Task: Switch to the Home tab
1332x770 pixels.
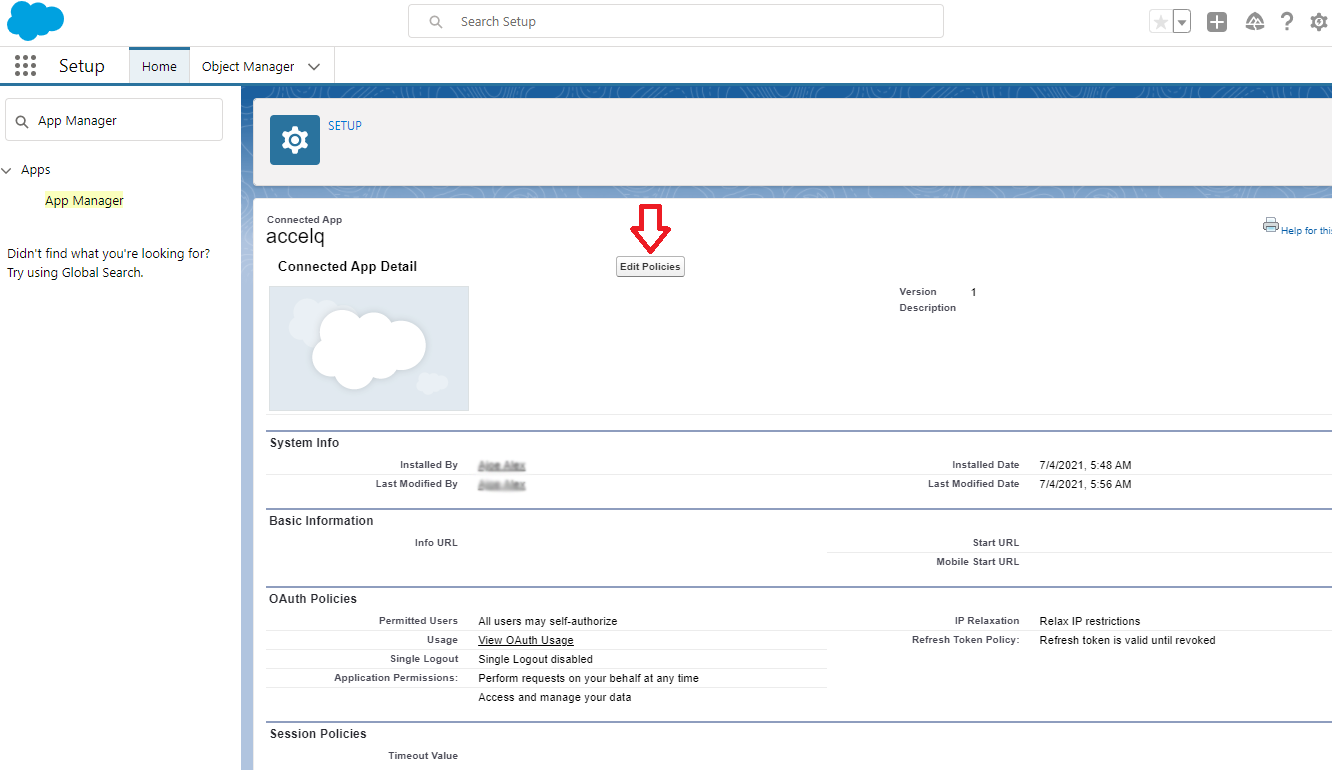Action: tap(159, 66)
